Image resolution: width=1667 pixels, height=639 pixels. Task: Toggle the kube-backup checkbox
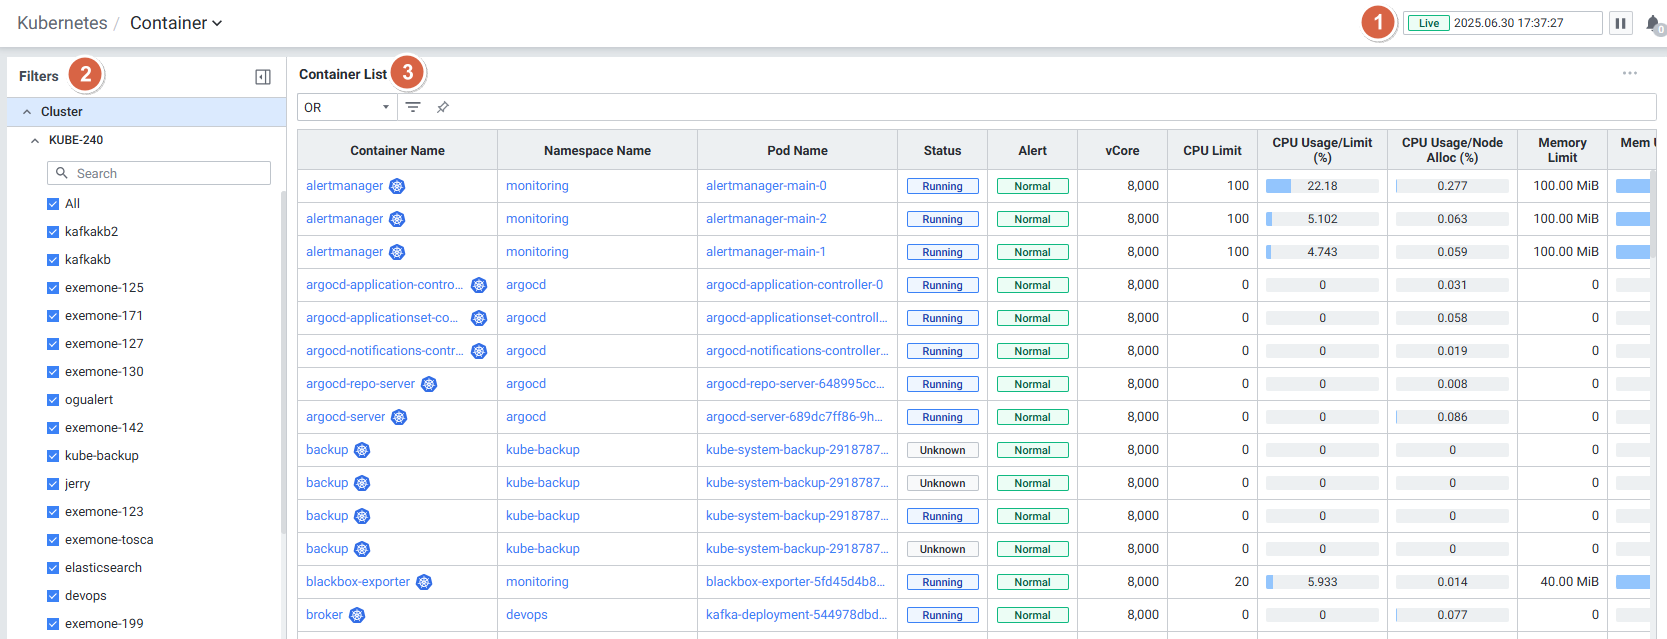pyautogui.click(x=53, y=456)
